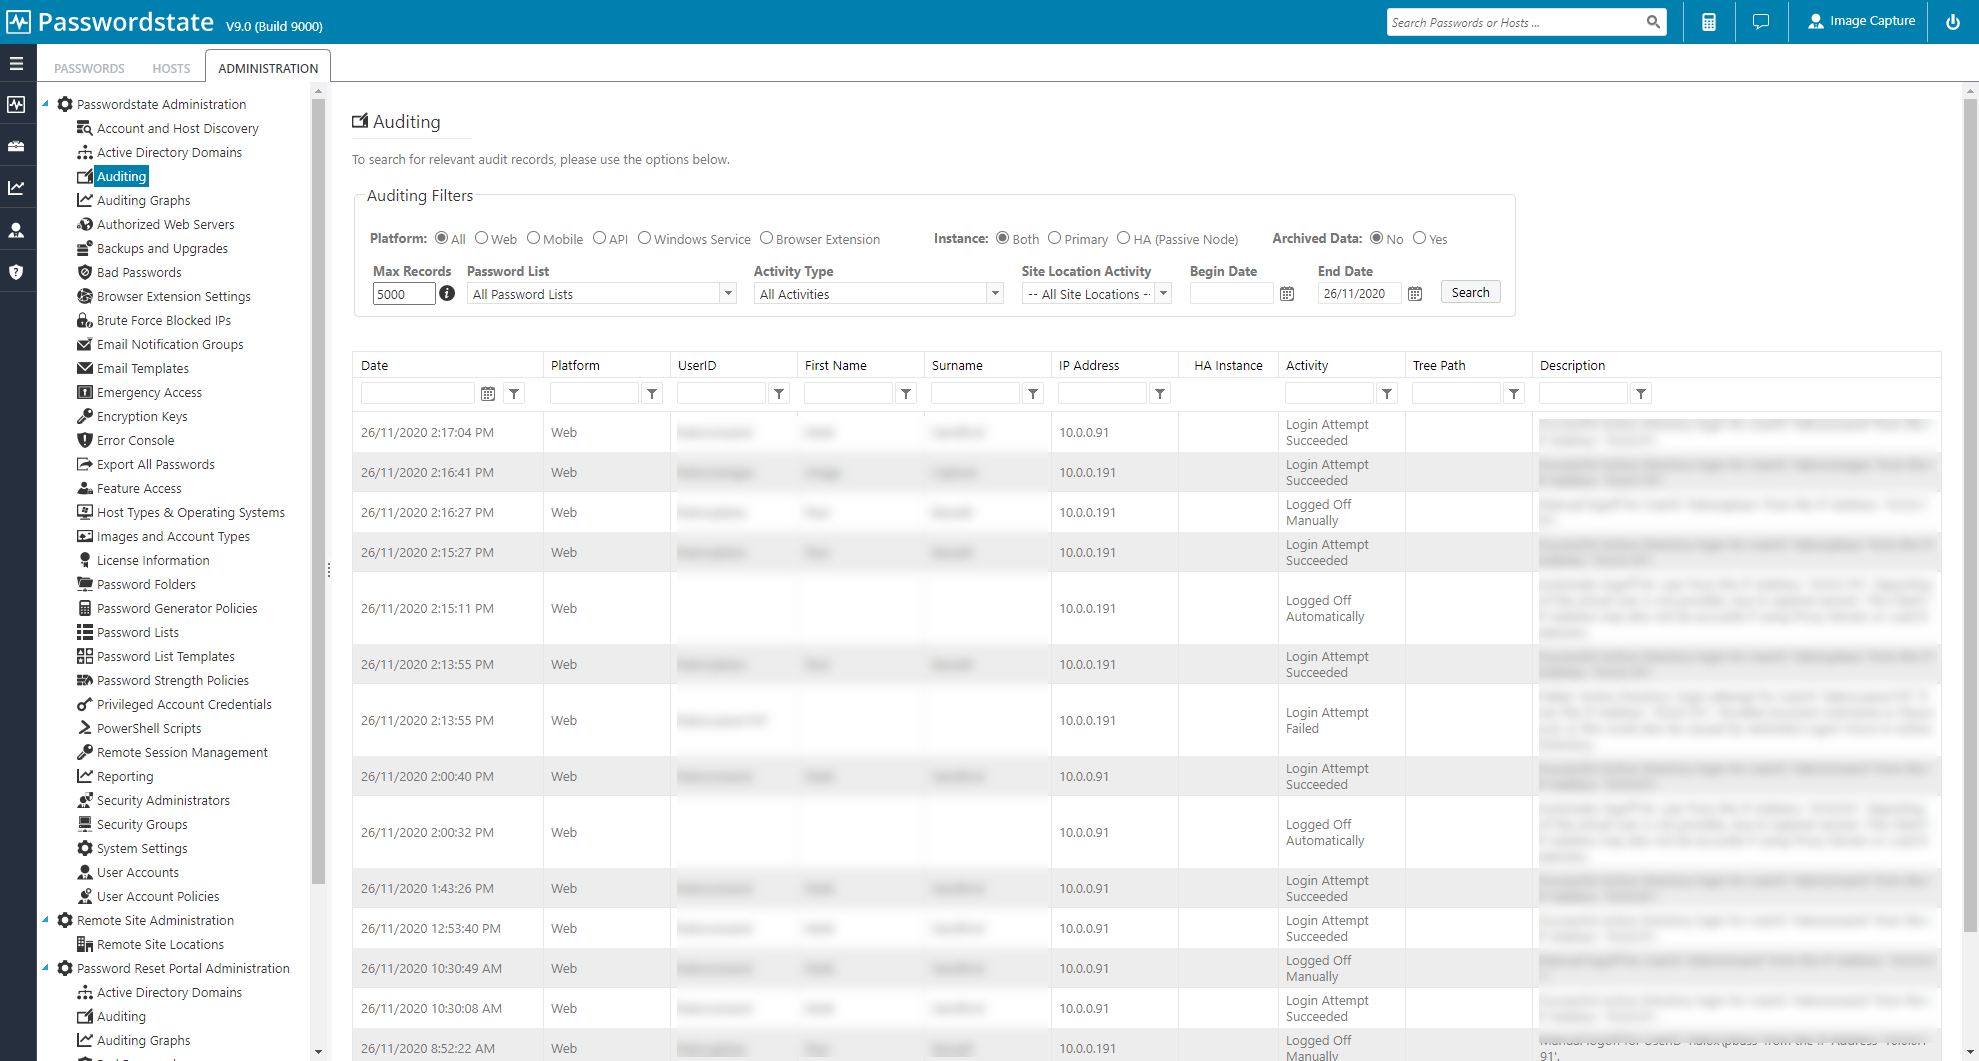1979x1061 pixels.
Task: Select the Browser Extension radio button
Action: click(766, 238)
